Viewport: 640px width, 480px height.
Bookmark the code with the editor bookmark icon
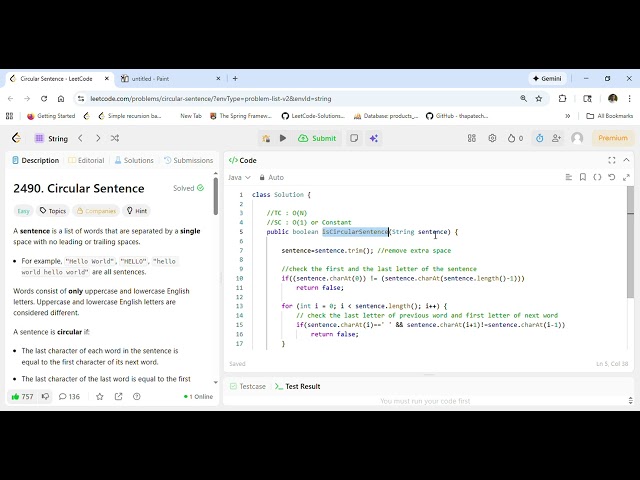[583, 177]
